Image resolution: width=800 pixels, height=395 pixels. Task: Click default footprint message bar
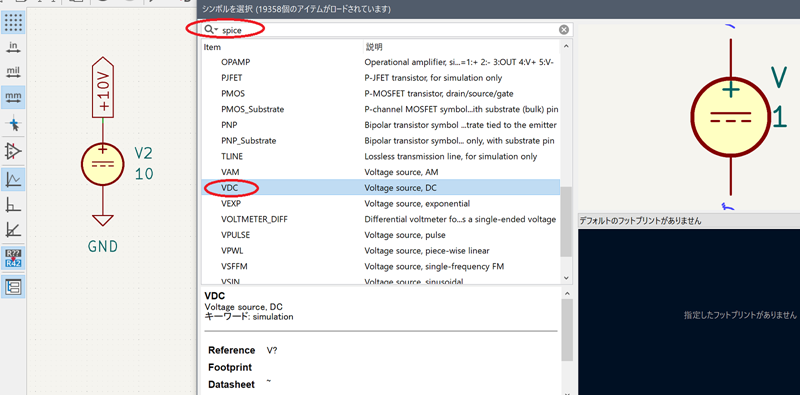pos(689,221)
